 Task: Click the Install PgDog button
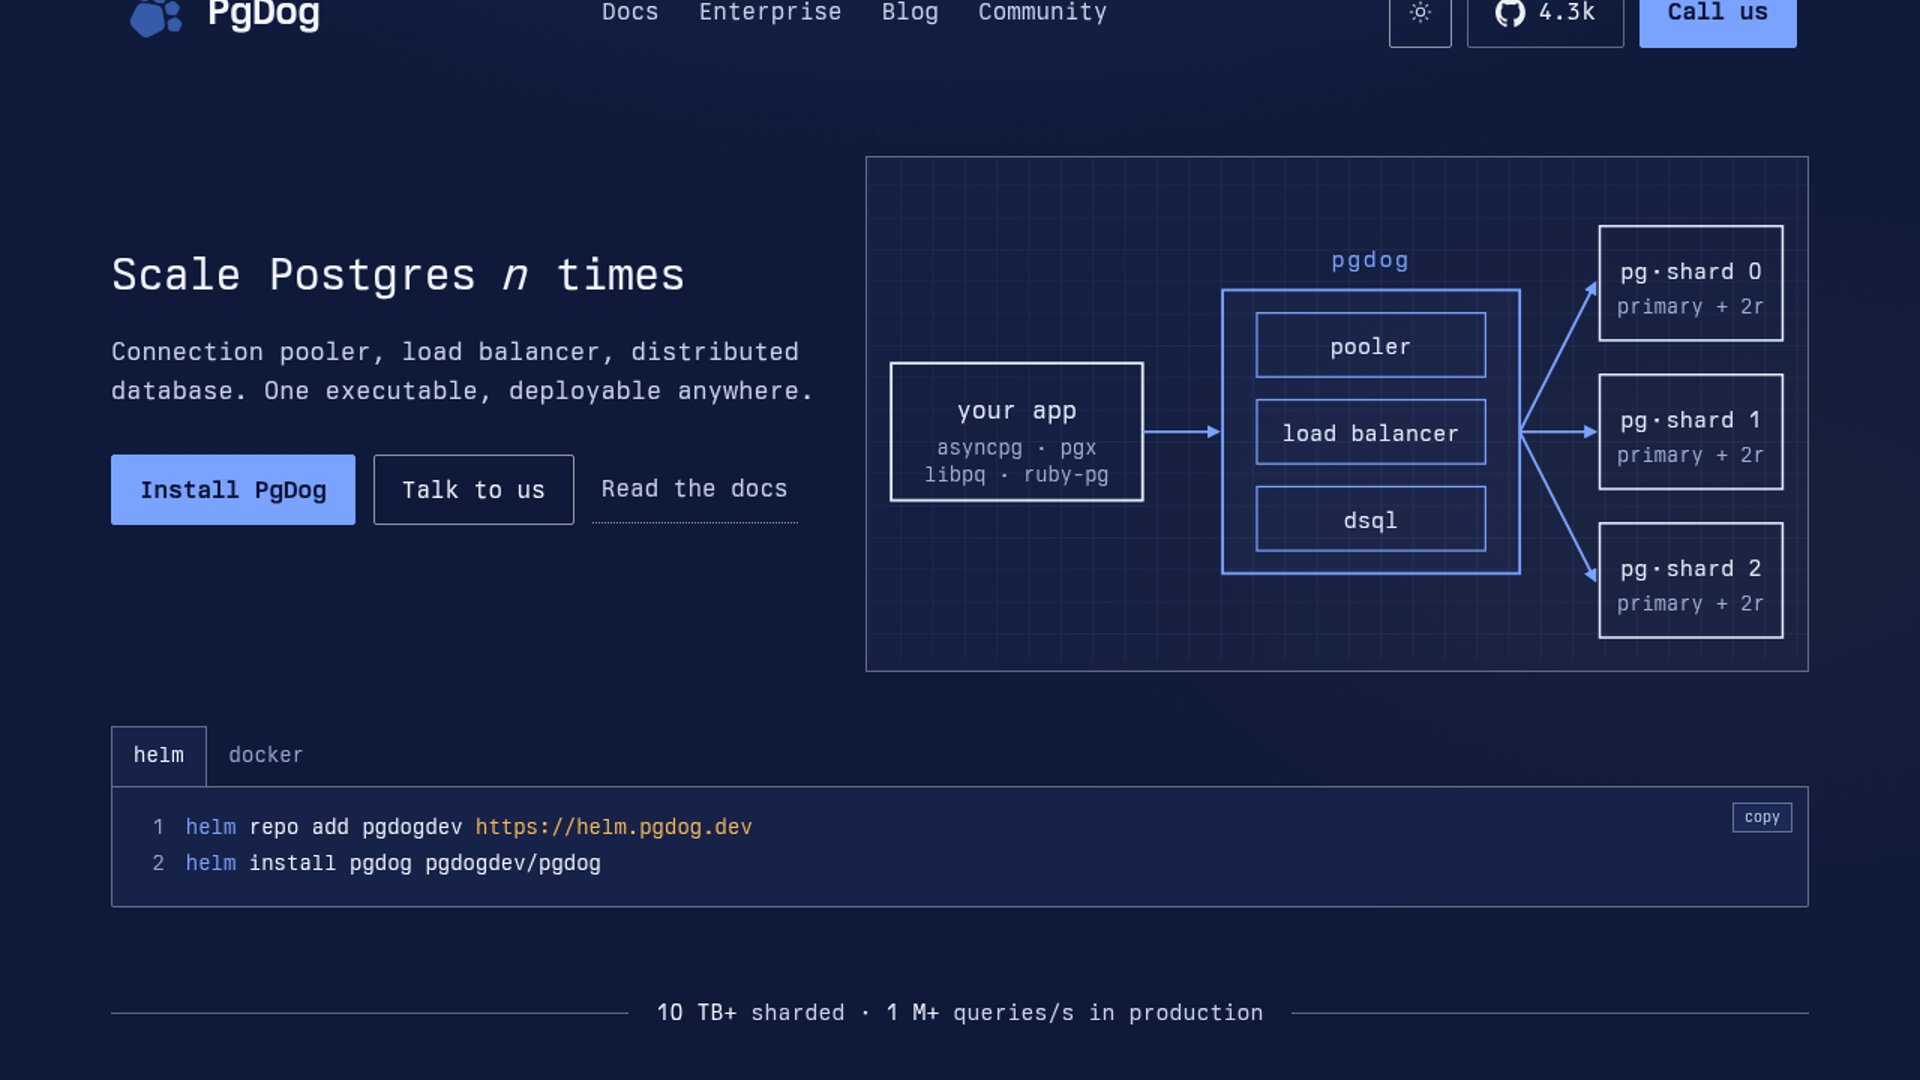pos(233,490)
